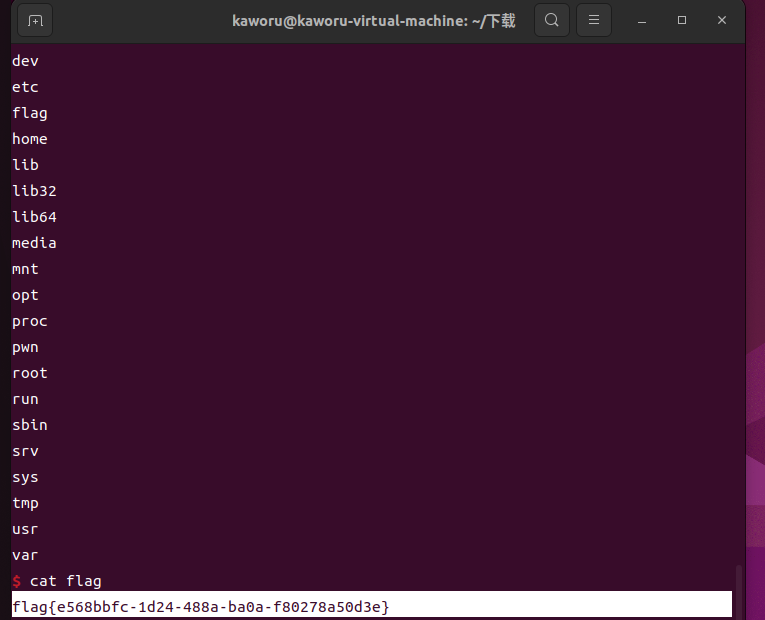
Task: Click the 'opt' directory line
Action: coord(25,296)
